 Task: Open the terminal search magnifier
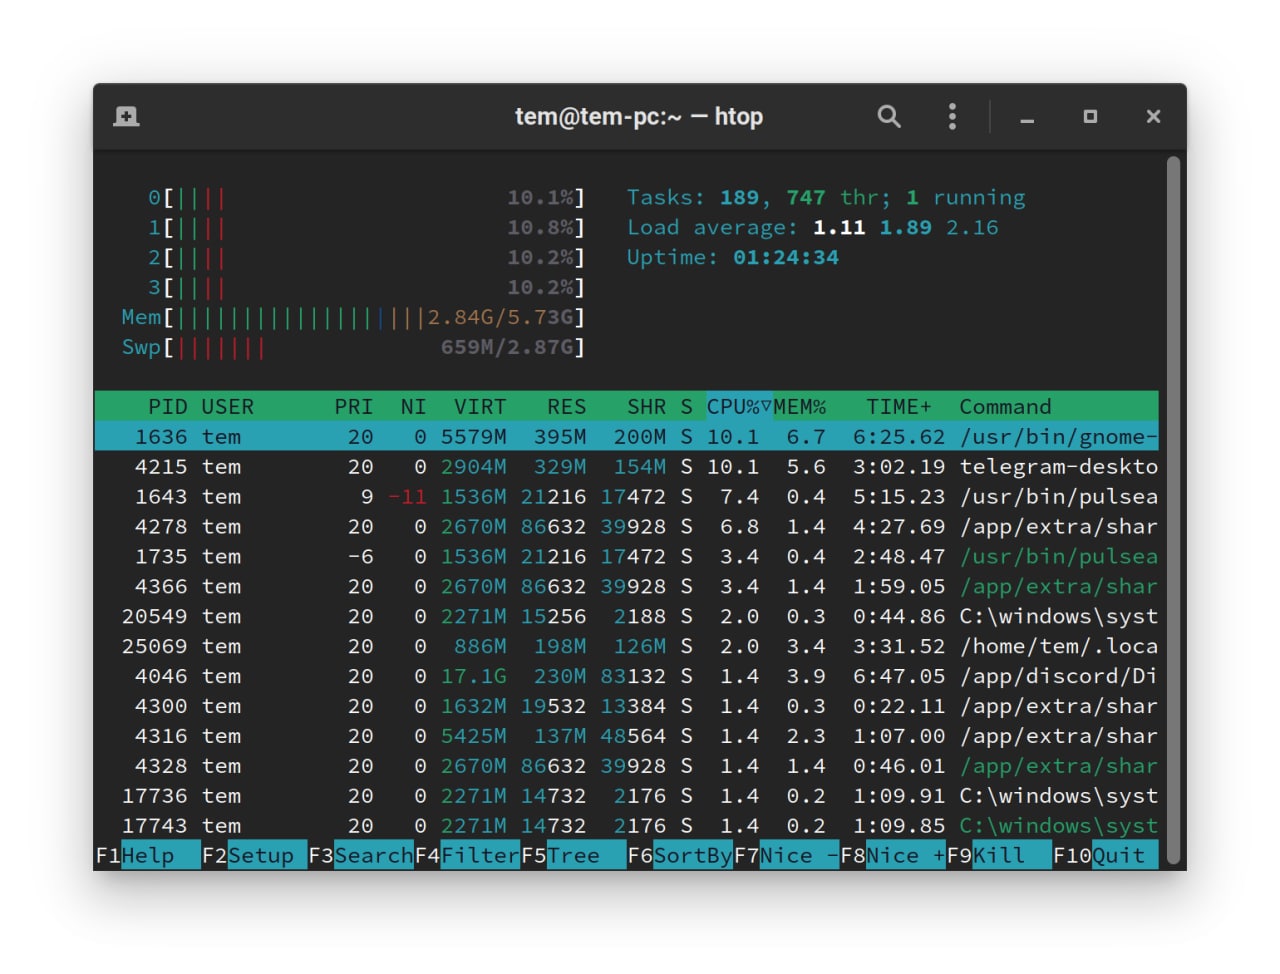tap(889, 116)
